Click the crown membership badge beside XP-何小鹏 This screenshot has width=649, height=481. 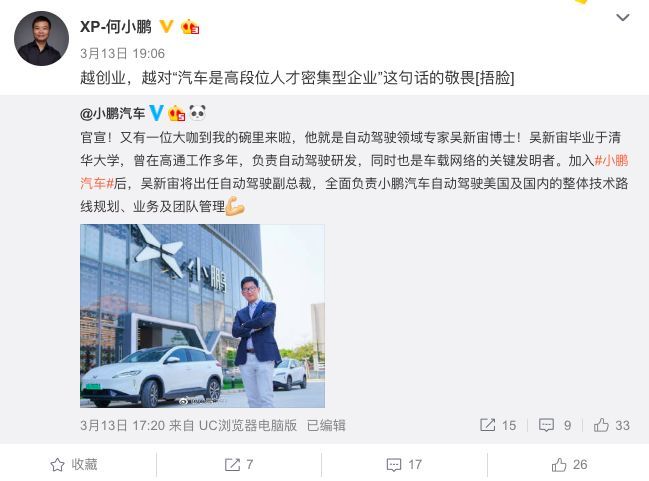click(x=190, y=27)
